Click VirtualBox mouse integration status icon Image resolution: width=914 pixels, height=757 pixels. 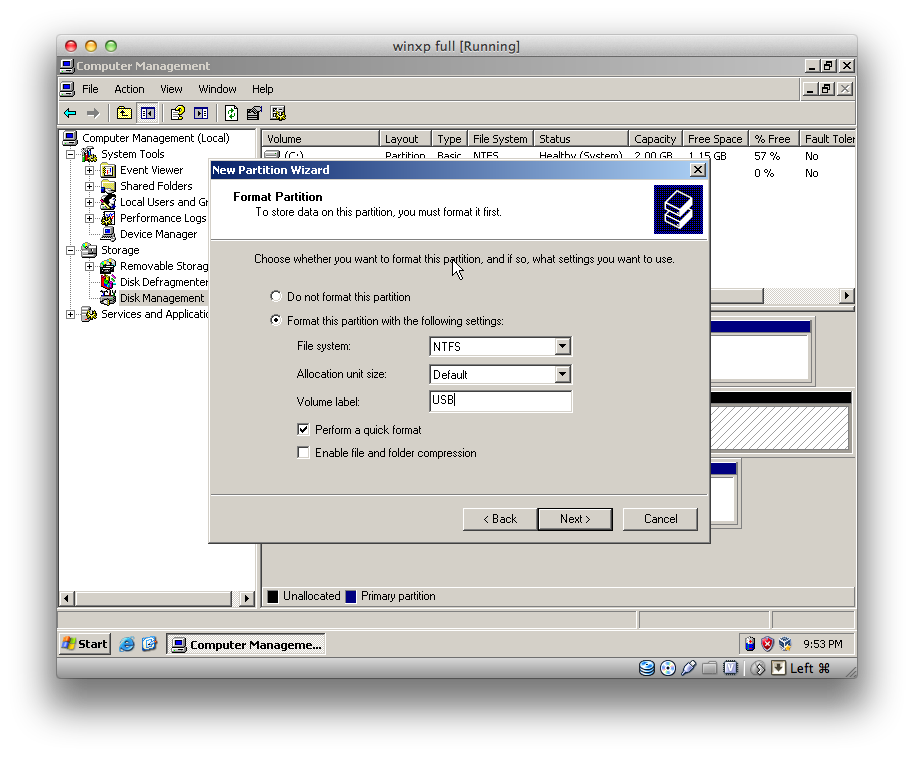pos(758,668)
